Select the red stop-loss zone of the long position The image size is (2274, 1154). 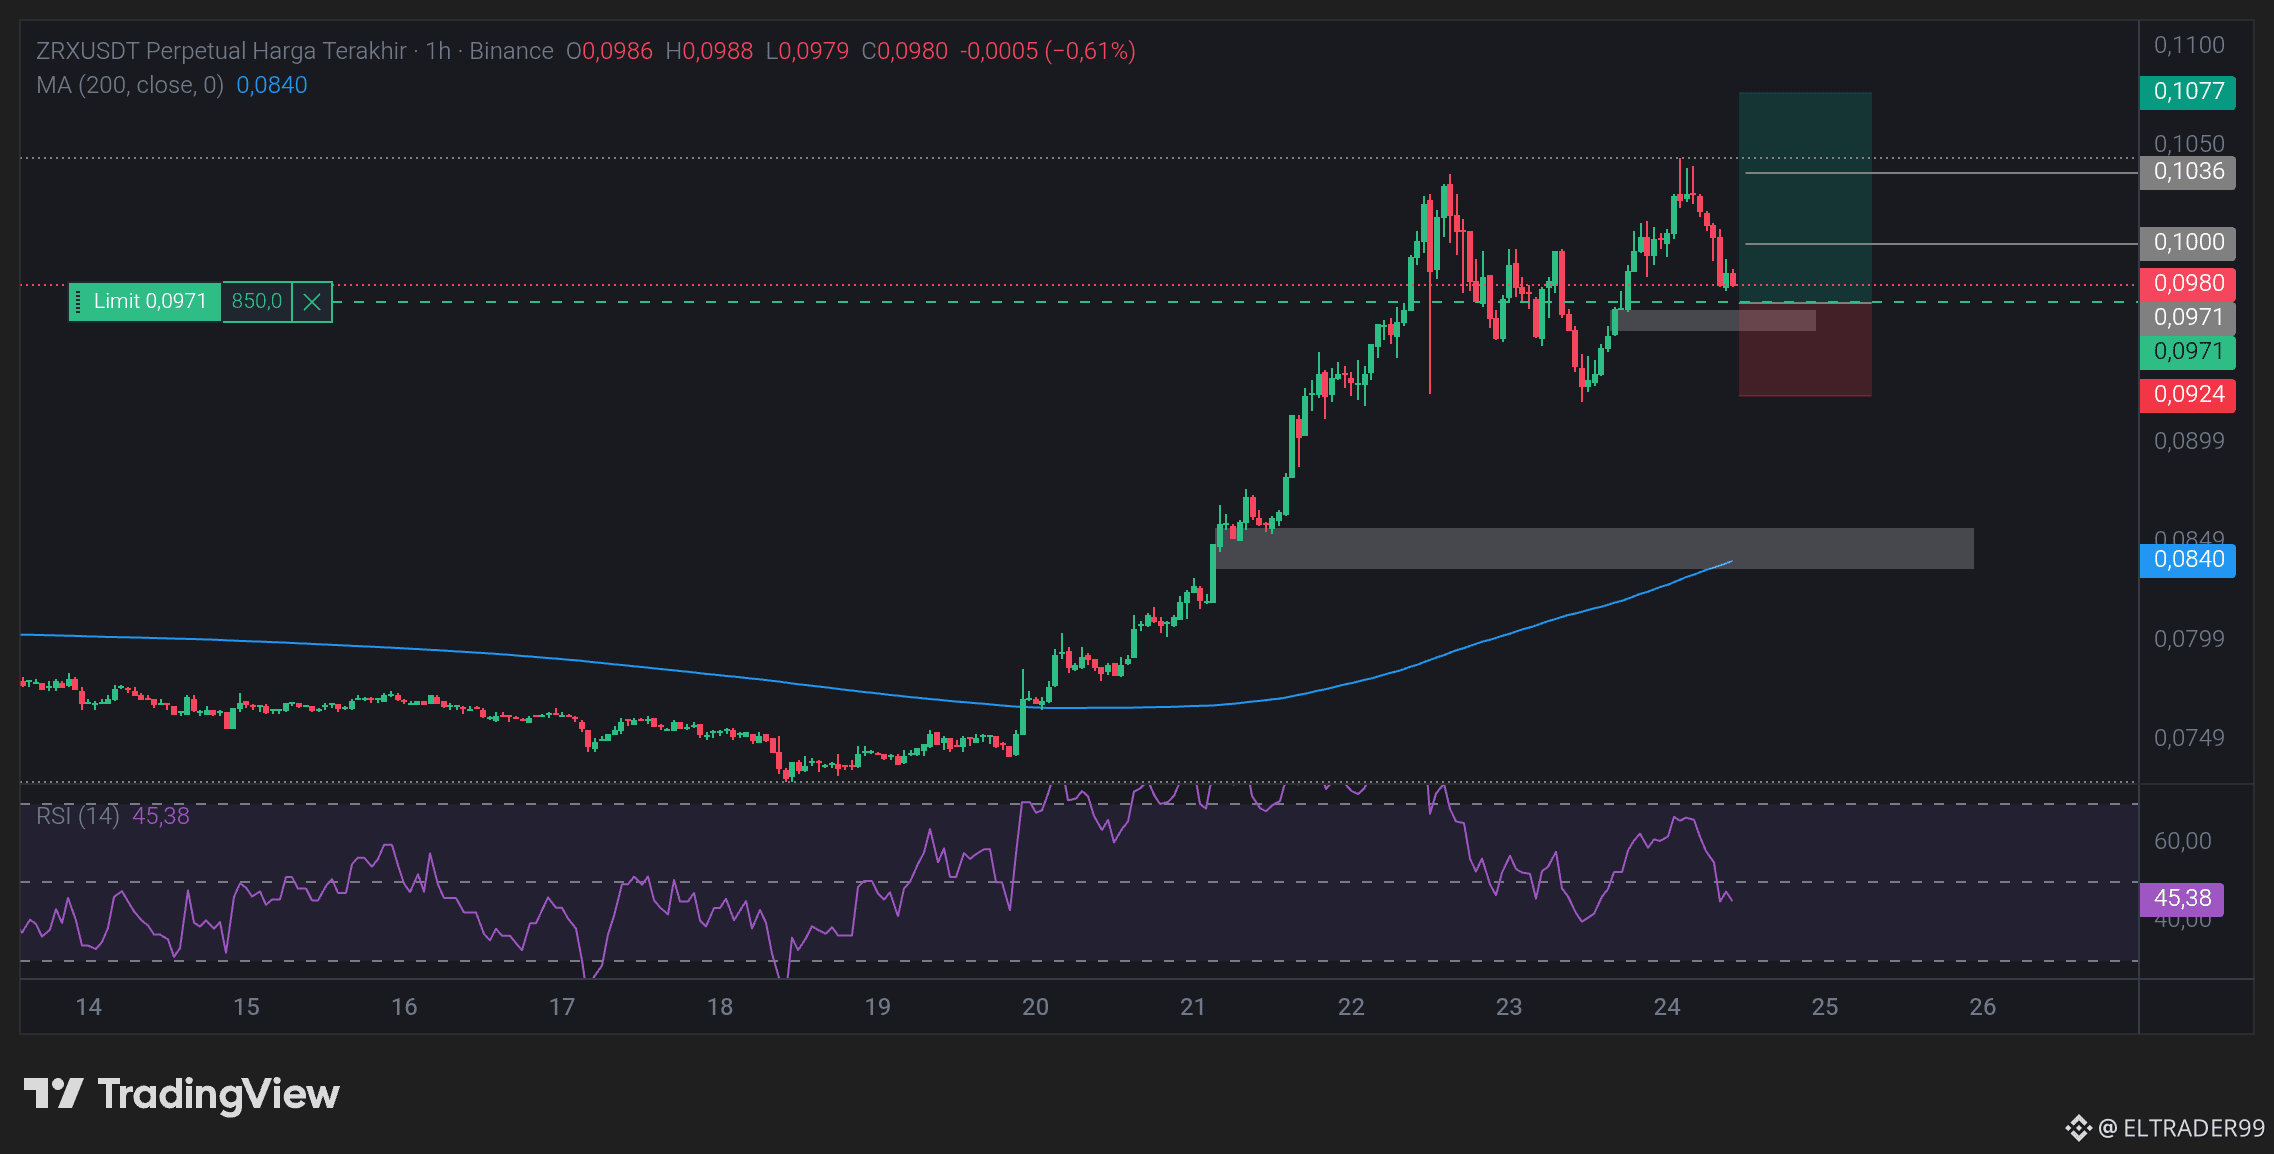tap(1805, 349)
